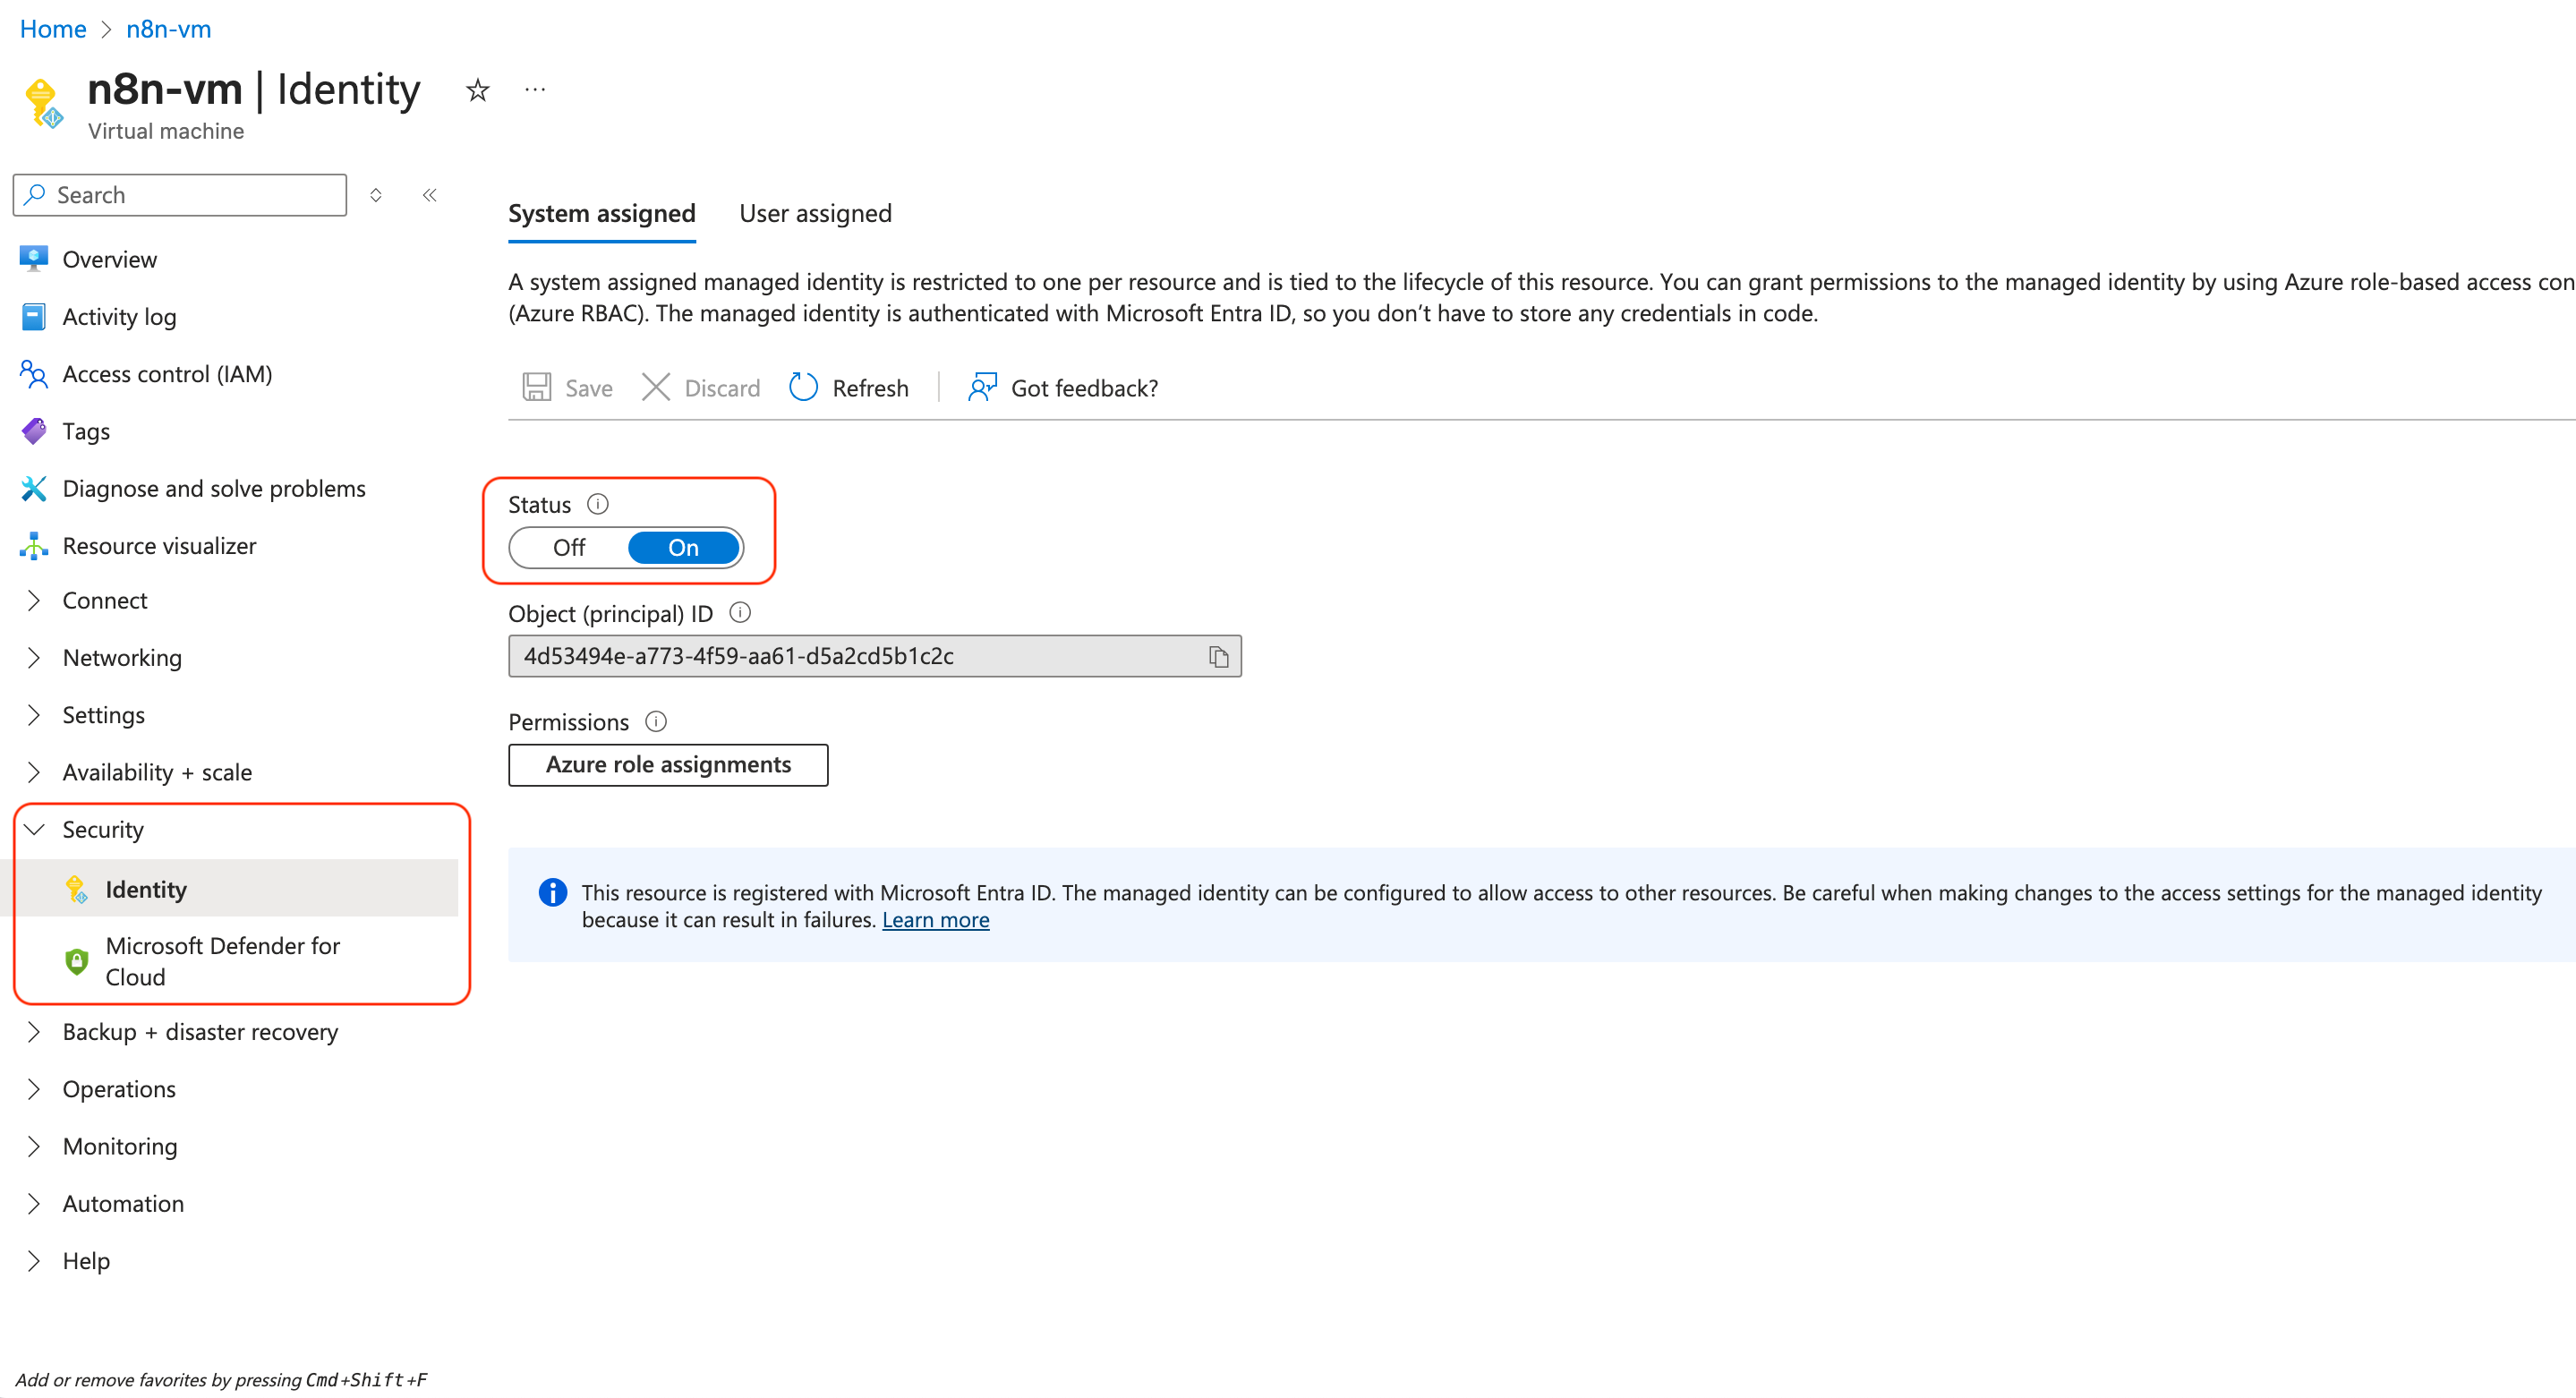Click the Status info icon

[x=598, y=504]
